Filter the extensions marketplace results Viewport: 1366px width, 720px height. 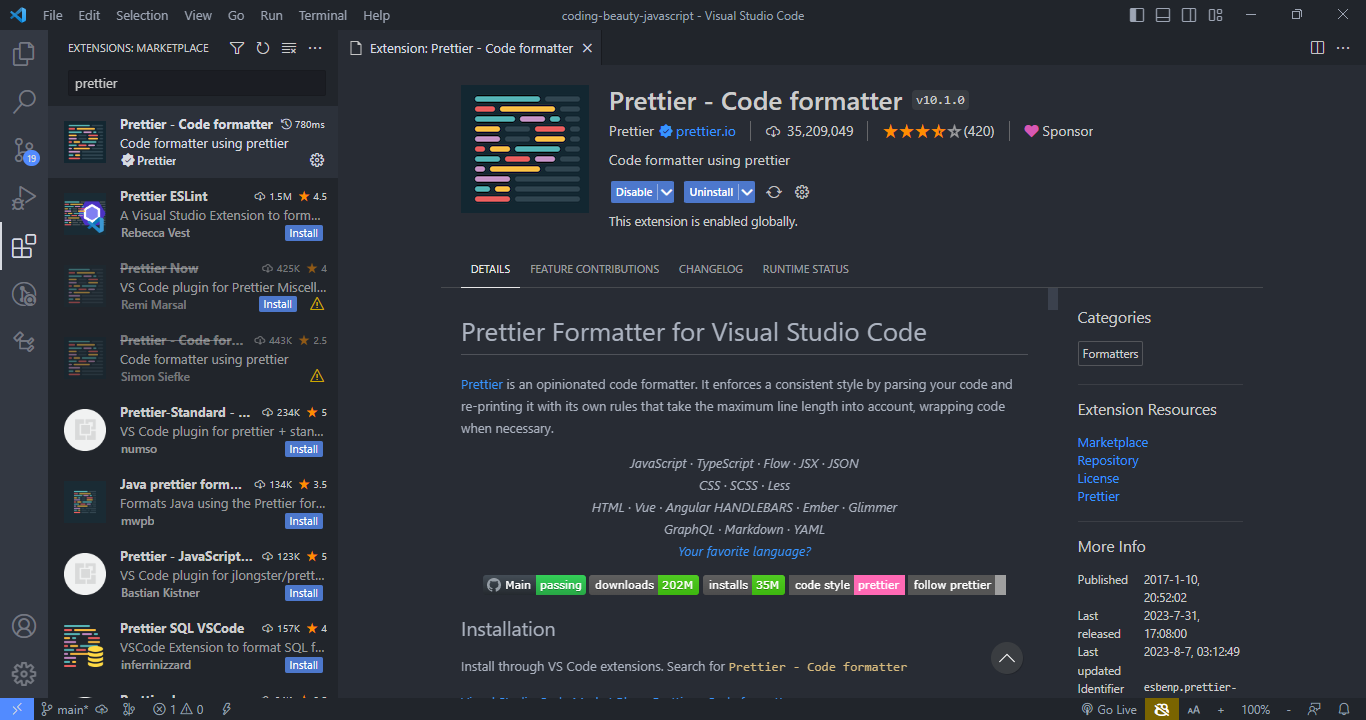coord(237,47)
